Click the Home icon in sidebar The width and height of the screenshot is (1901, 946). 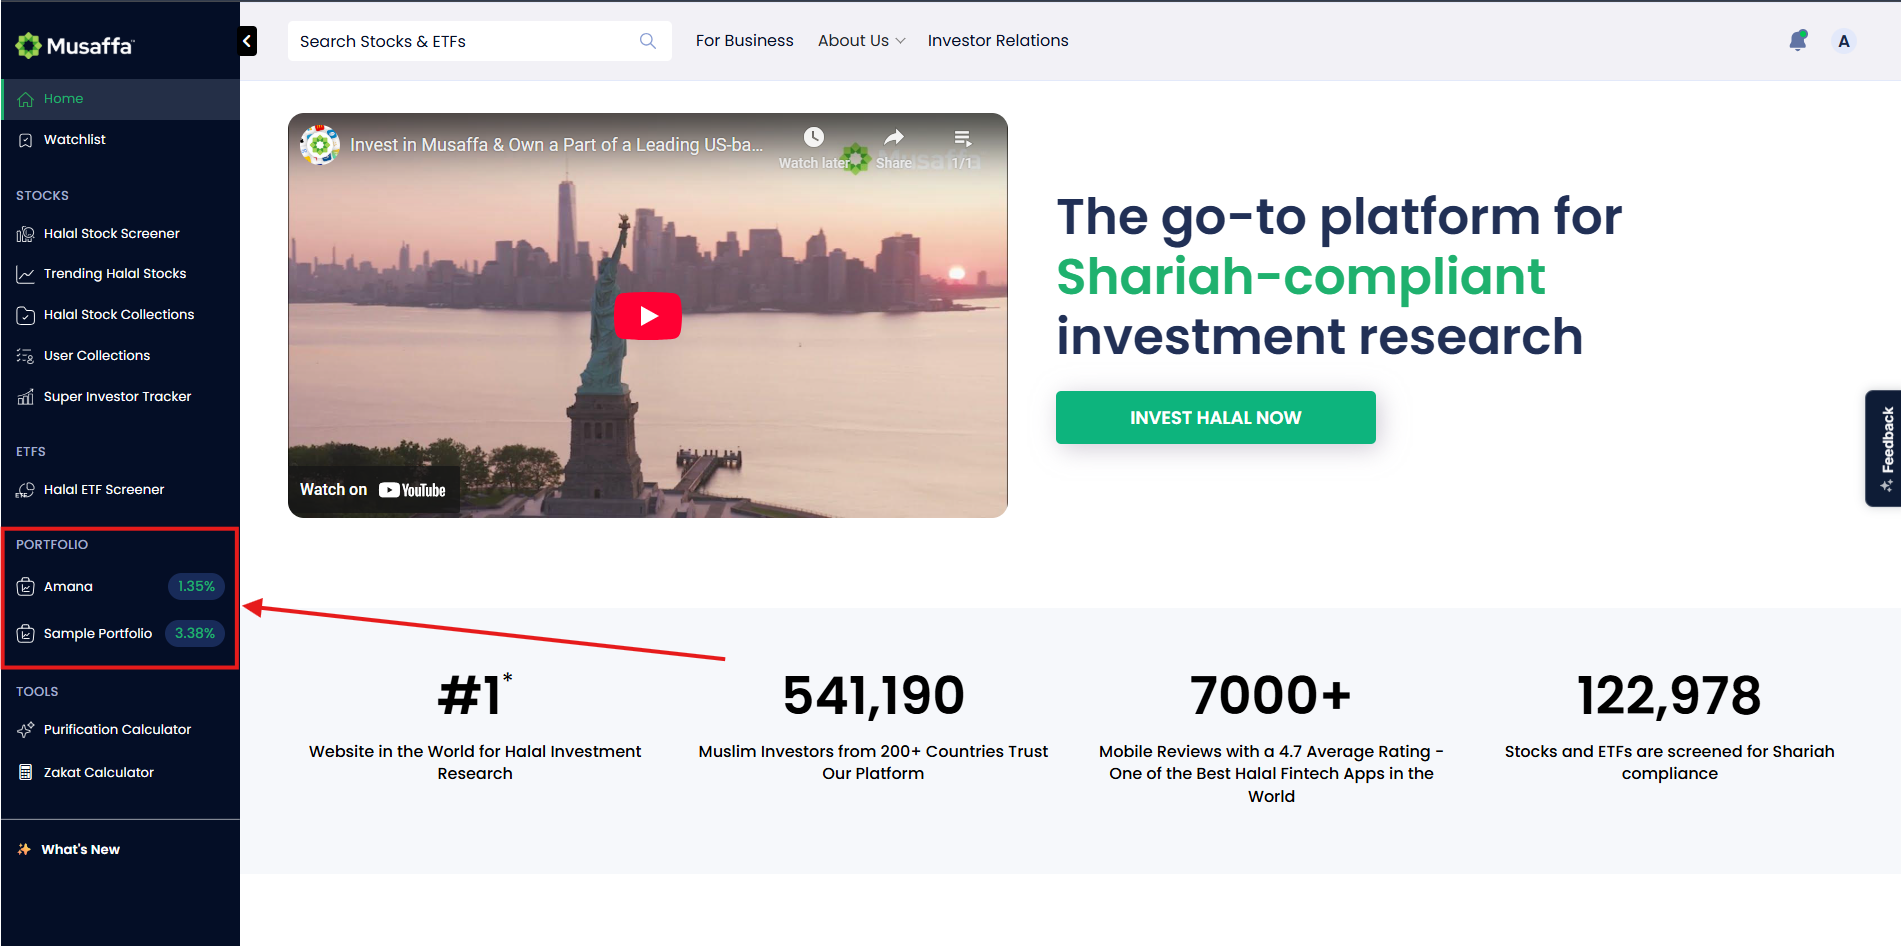26,99
